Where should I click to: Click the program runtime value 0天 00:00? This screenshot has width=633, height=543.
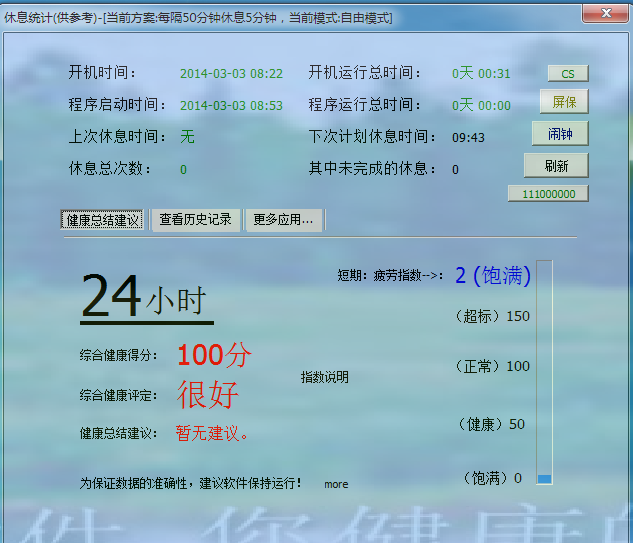click(x=481, y=105)
